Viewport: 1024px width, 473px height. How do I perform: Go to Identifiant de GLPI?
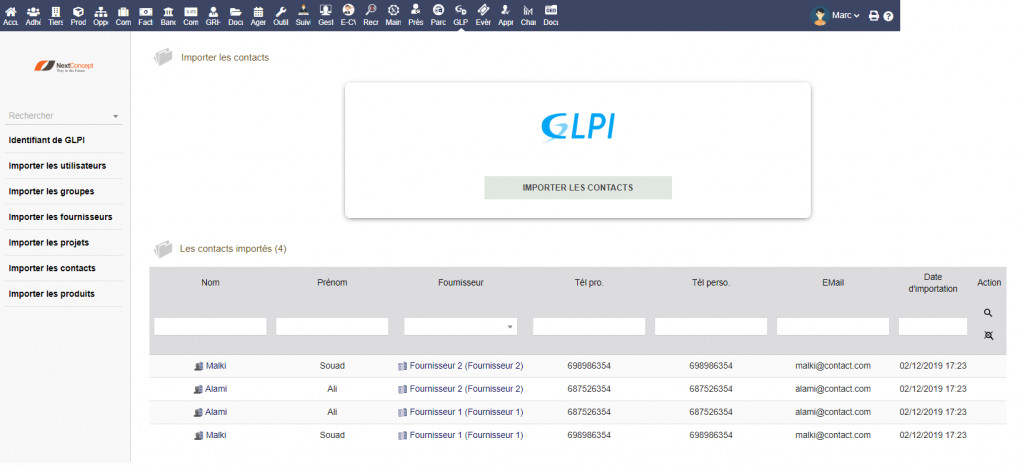point(46,140)
